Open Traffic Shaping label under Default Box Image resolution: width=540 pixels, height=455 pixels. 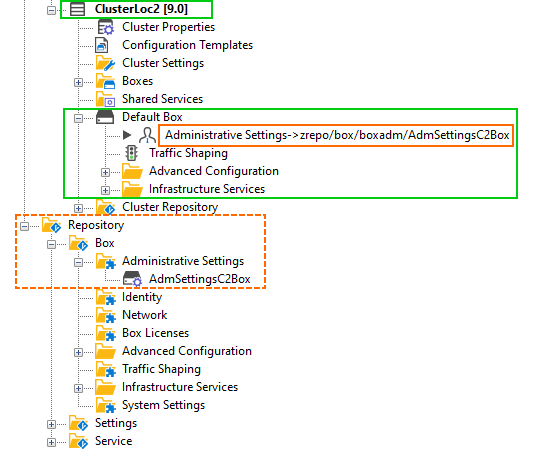pyautogui.click(x=188, y=153)
